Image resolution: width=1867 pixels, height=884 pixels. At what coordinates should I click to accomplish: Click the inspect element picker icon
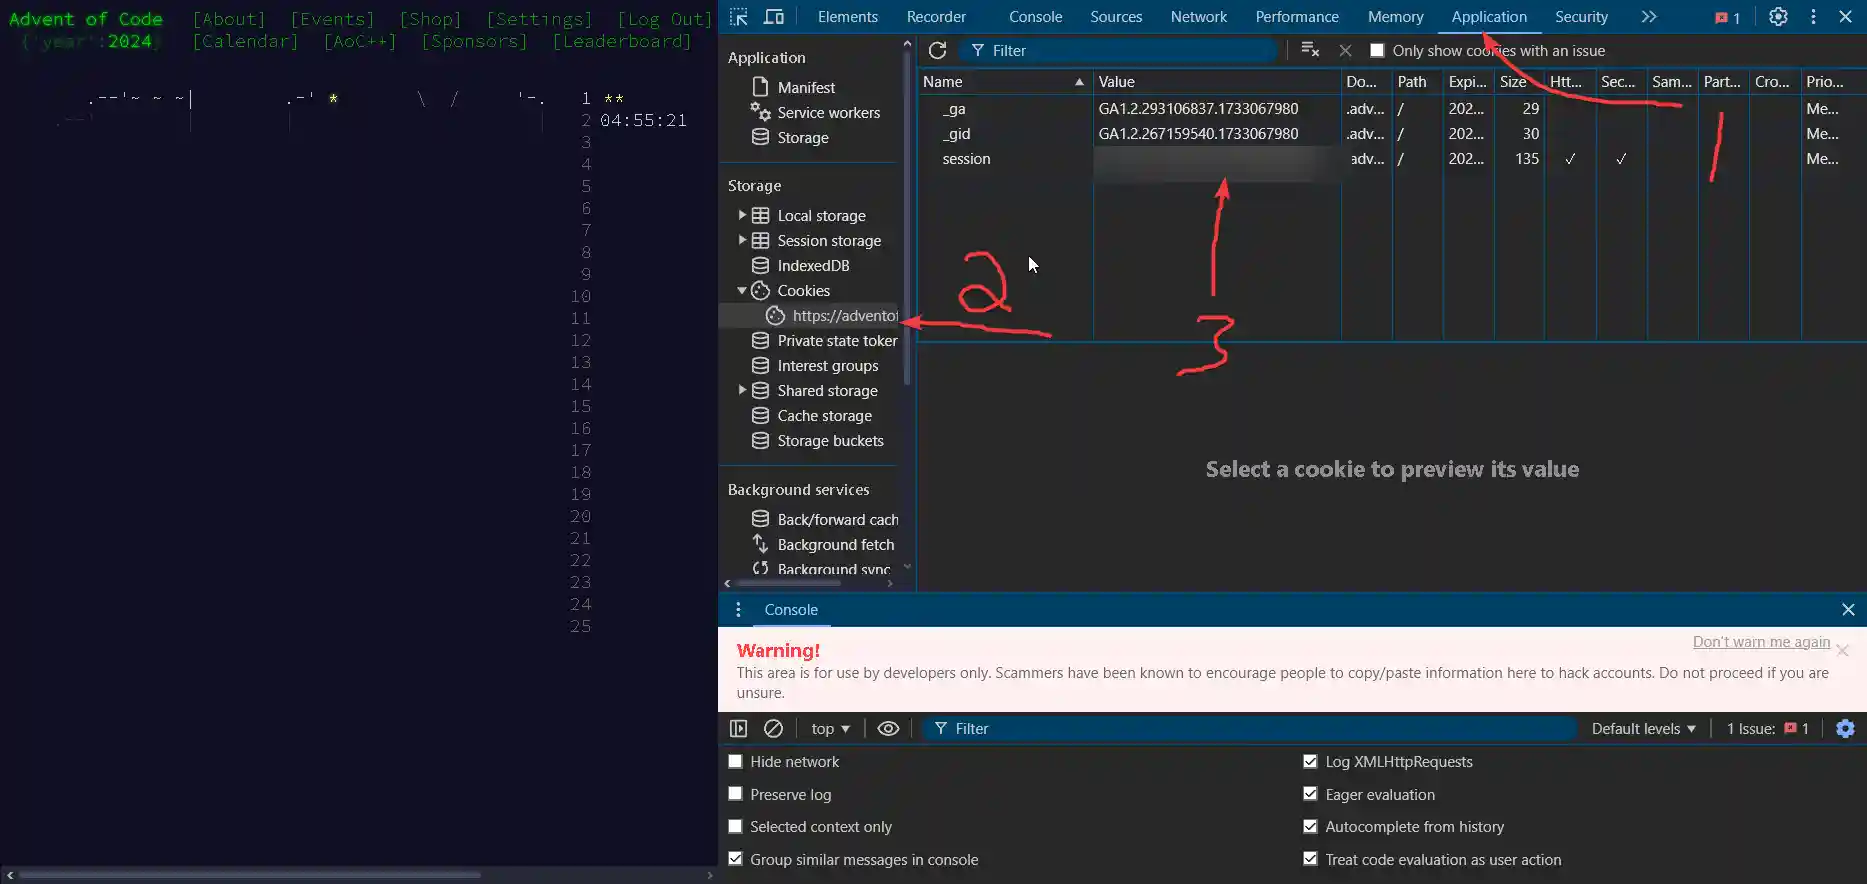[x=739, y=17]
